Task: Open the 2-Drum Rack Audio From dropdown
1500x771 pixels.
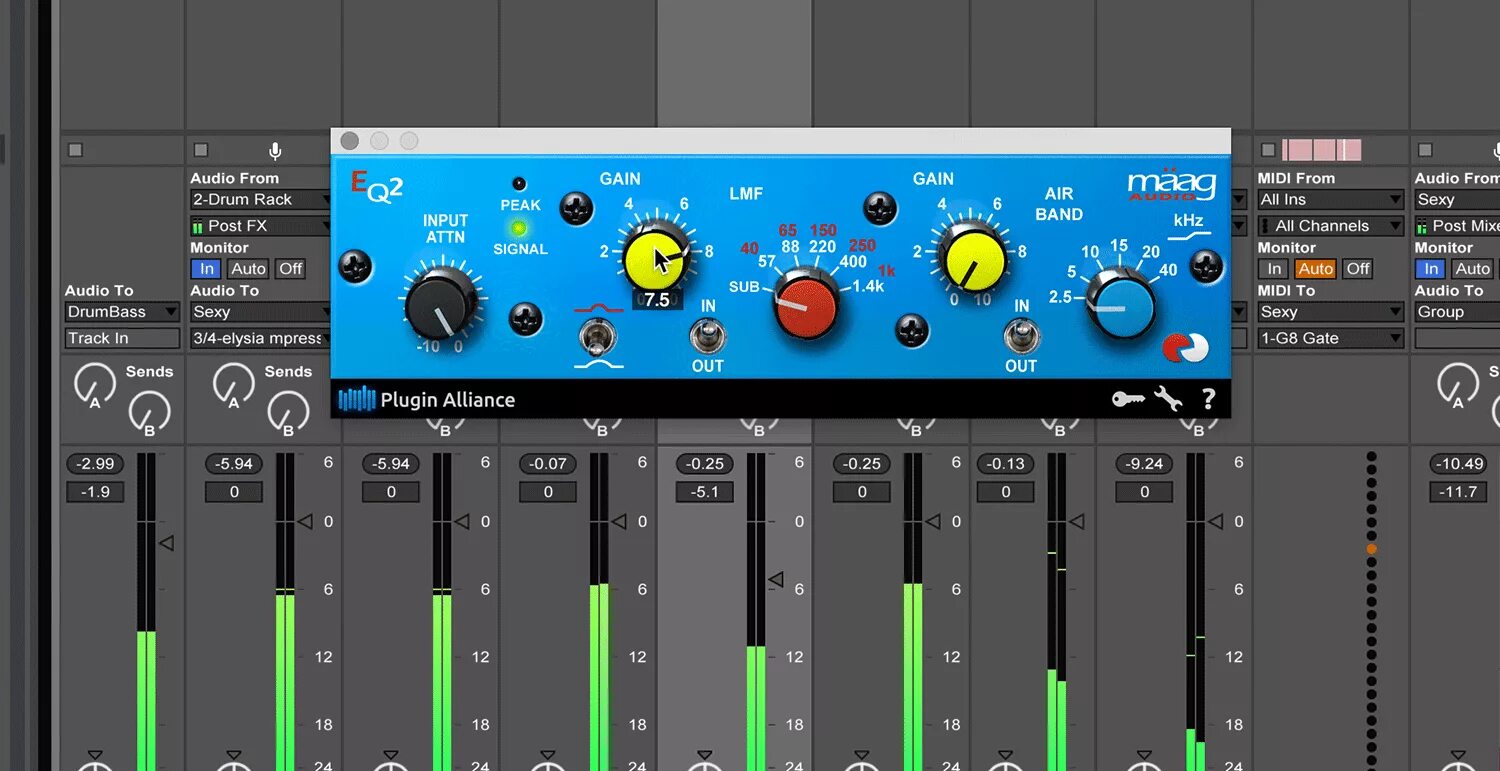Action: 260,199
